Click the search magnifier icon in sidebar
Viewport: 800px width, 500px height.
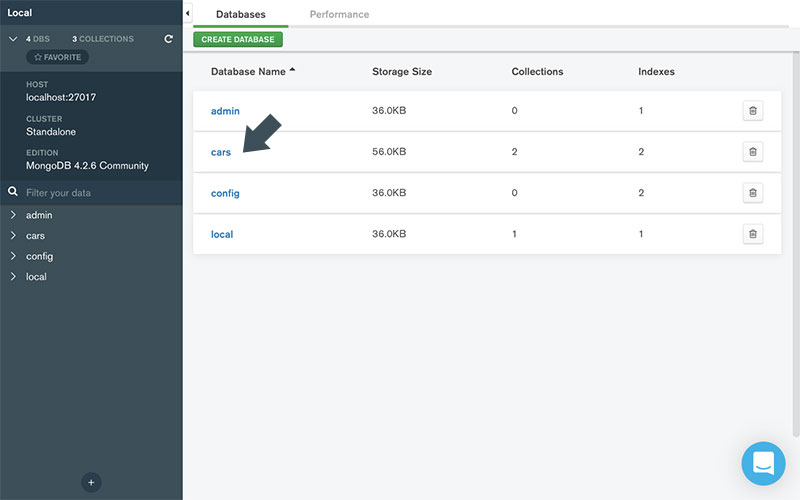tap(13, 192)
